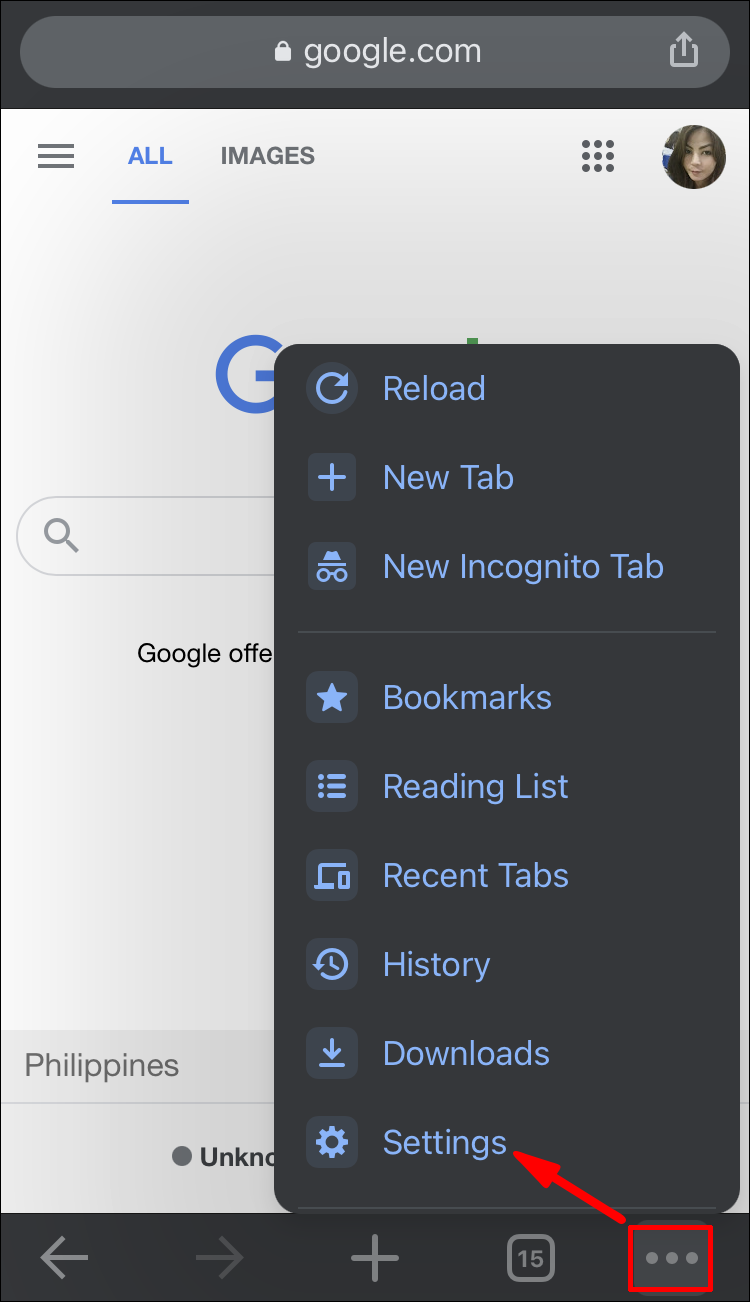
Task: Go back with the left arrow
Action: pyautogui.click(x=64, y=1256)
